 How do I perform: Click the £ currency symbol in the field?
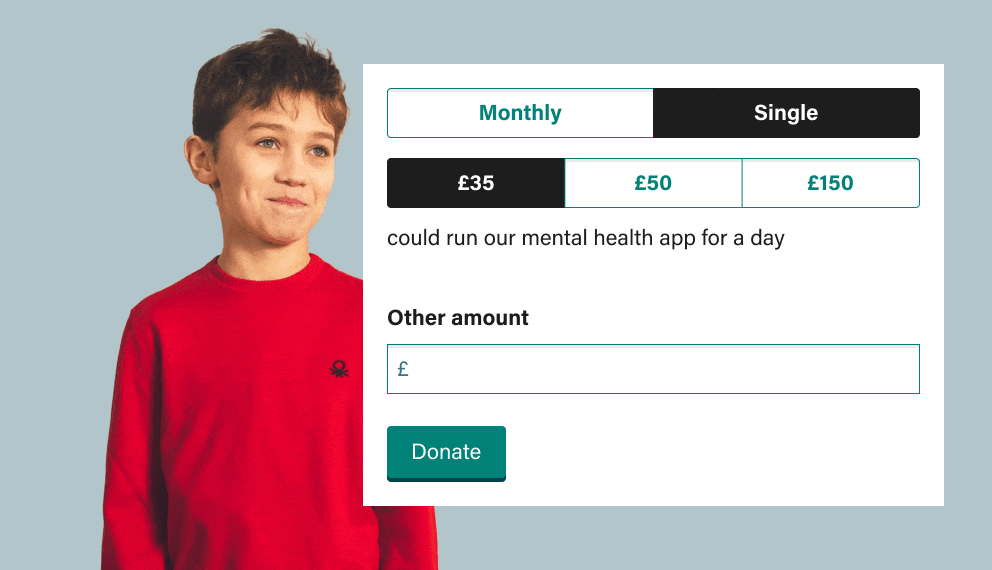[403, 368]
